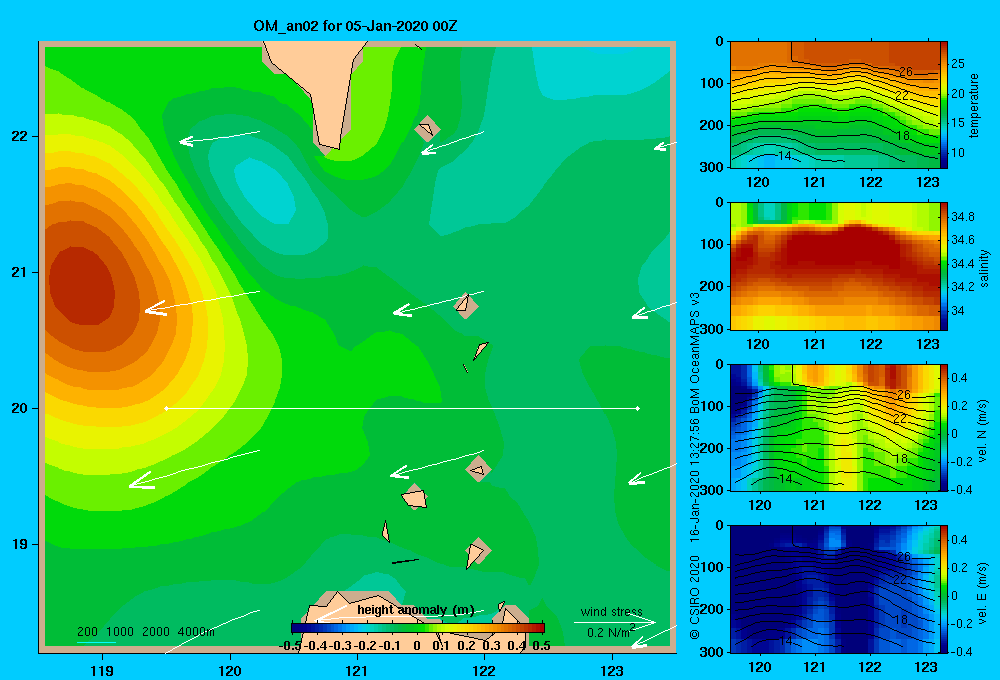Click the title "OM_an02 for 05-Jan-2020 00Z"

[x=355, y=26]
